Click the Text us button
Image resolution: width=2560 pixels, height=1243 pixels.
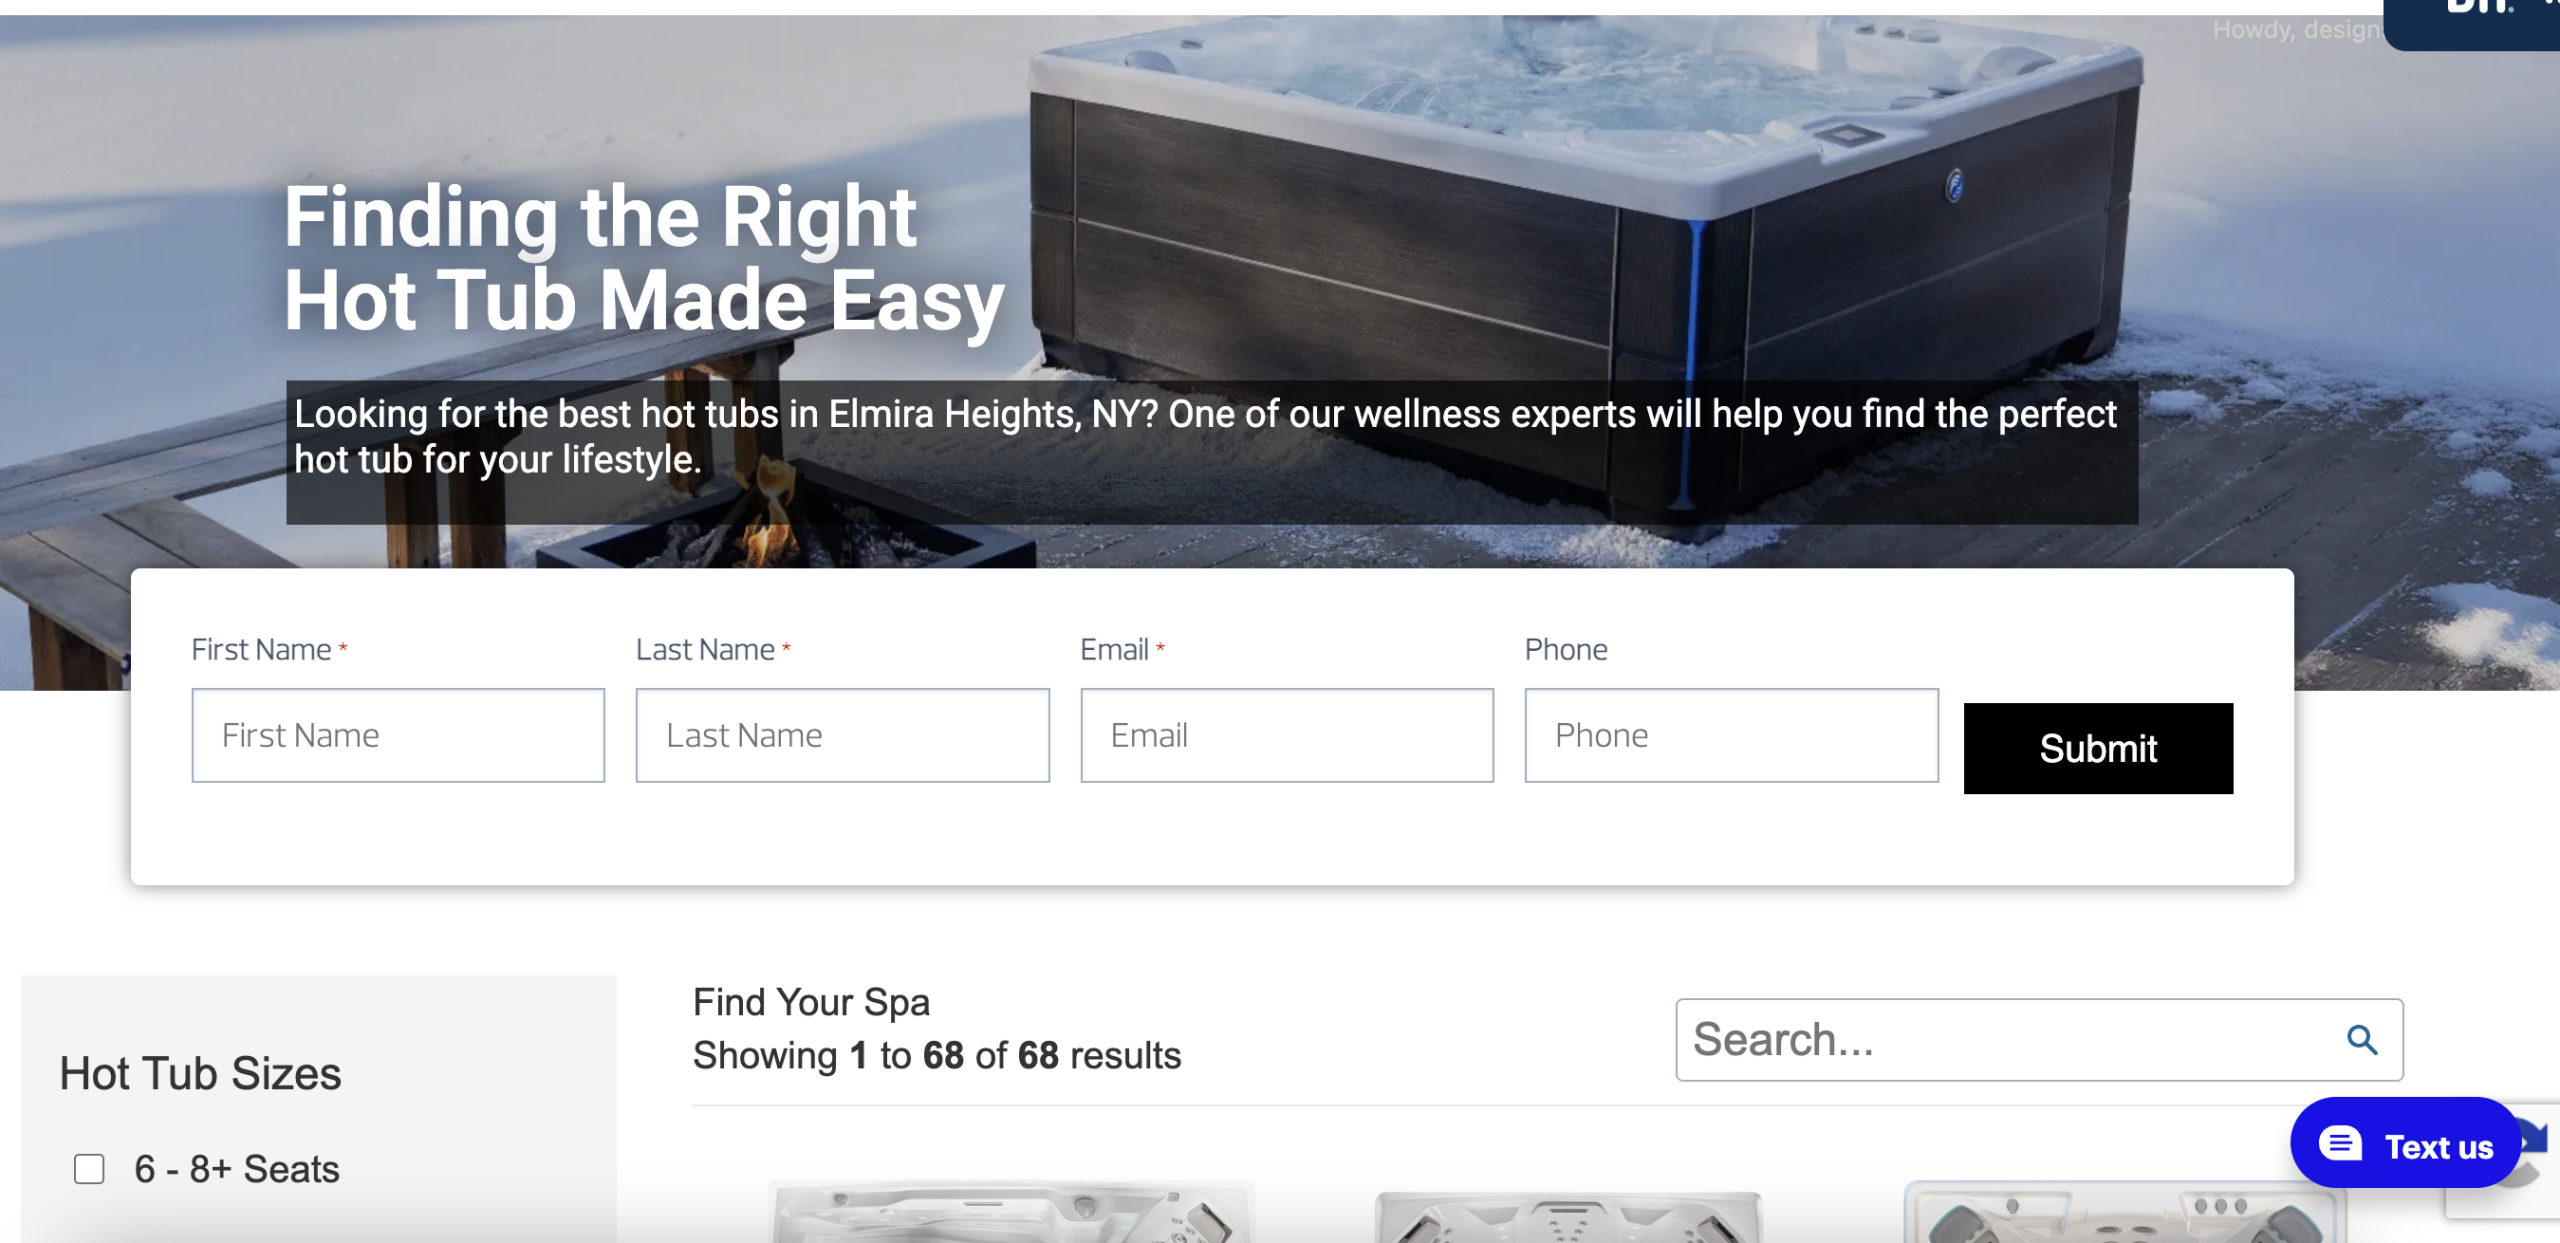[2405, 1143]
